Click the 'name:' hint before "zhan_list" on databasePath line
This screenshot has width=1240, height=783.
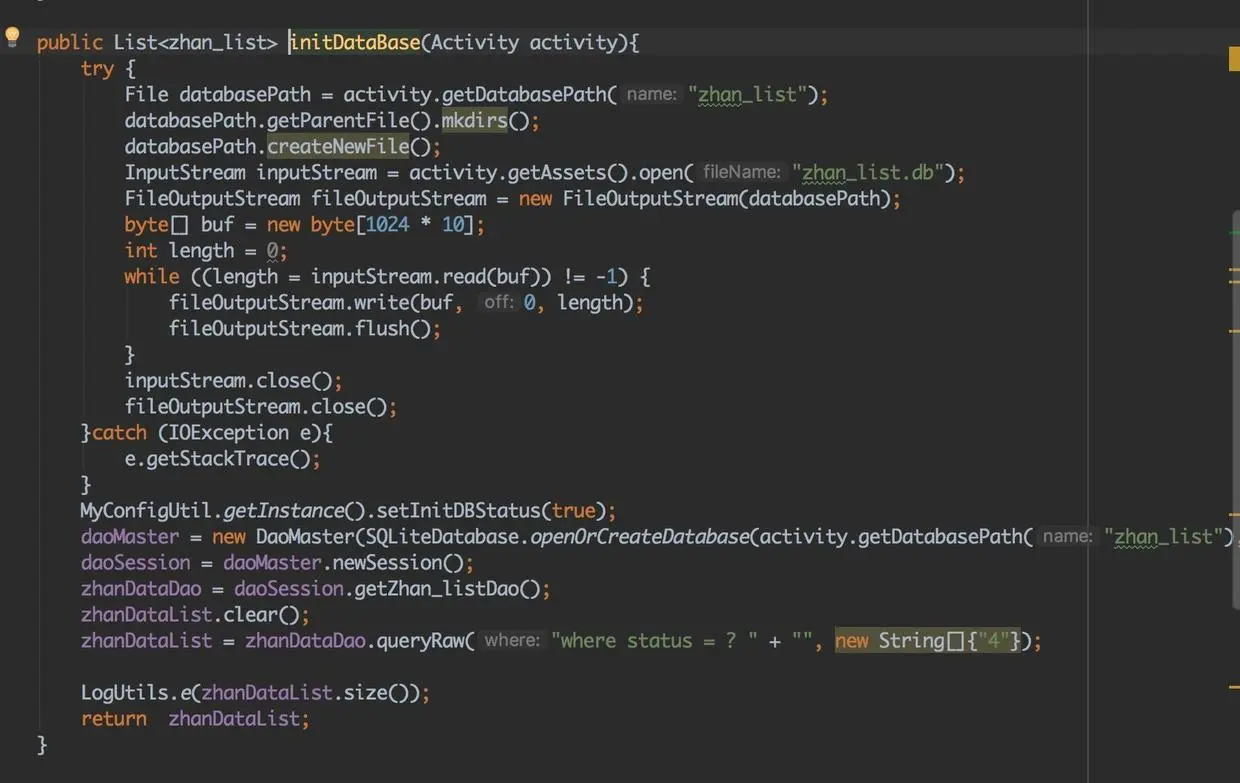point(652,95)
